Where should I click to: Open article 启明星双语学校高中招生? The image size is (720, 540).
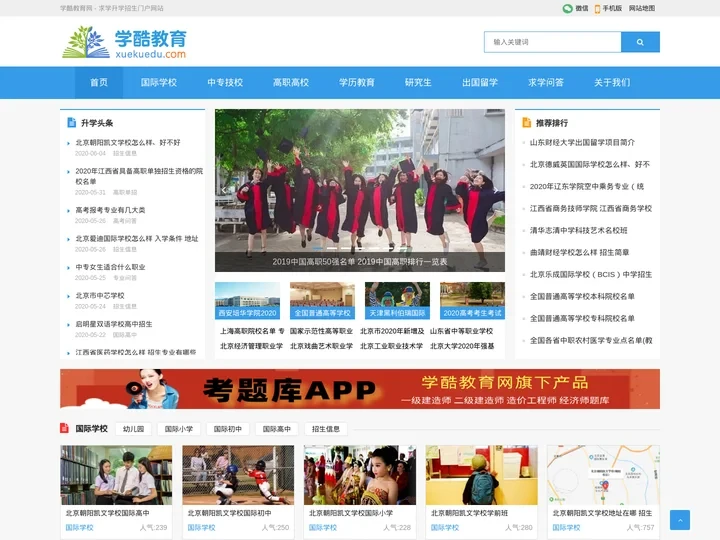113,324
